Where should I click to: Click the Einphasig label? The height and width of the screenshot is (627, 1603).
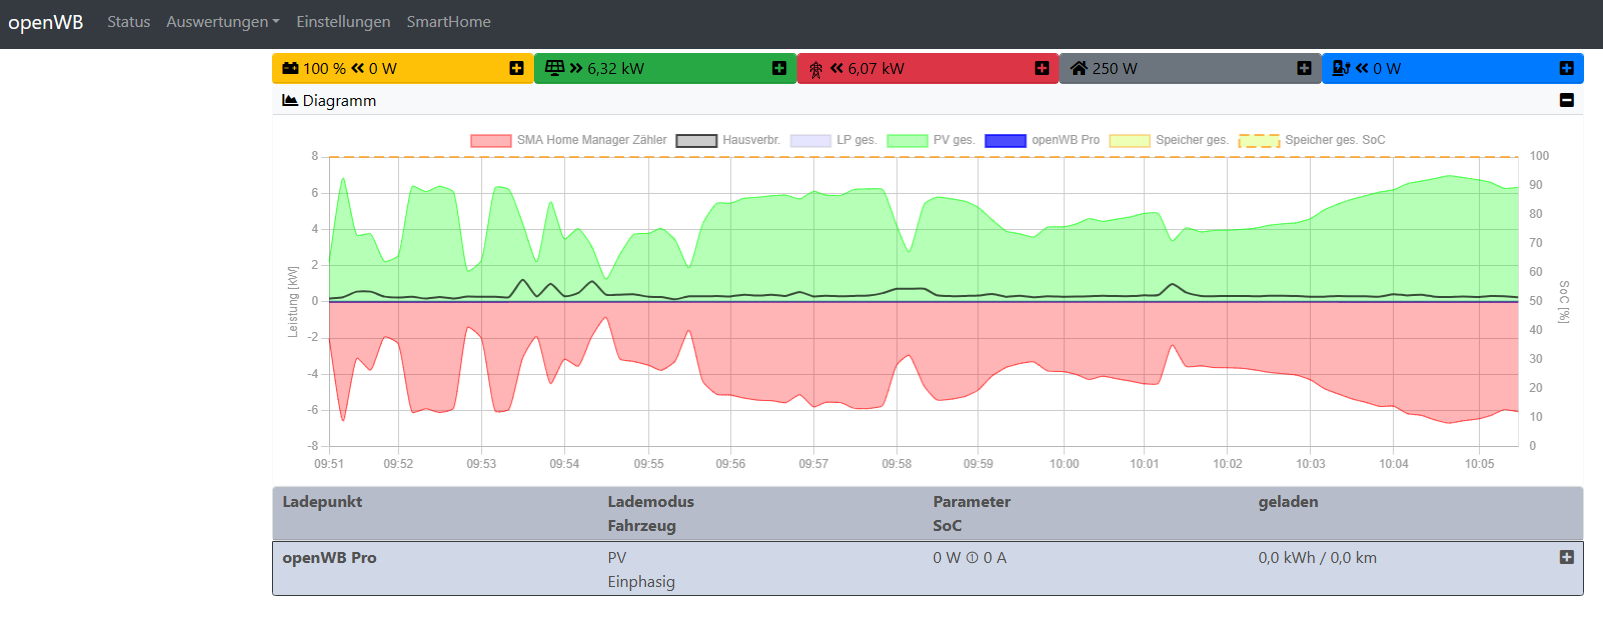(x=641, y=582)
